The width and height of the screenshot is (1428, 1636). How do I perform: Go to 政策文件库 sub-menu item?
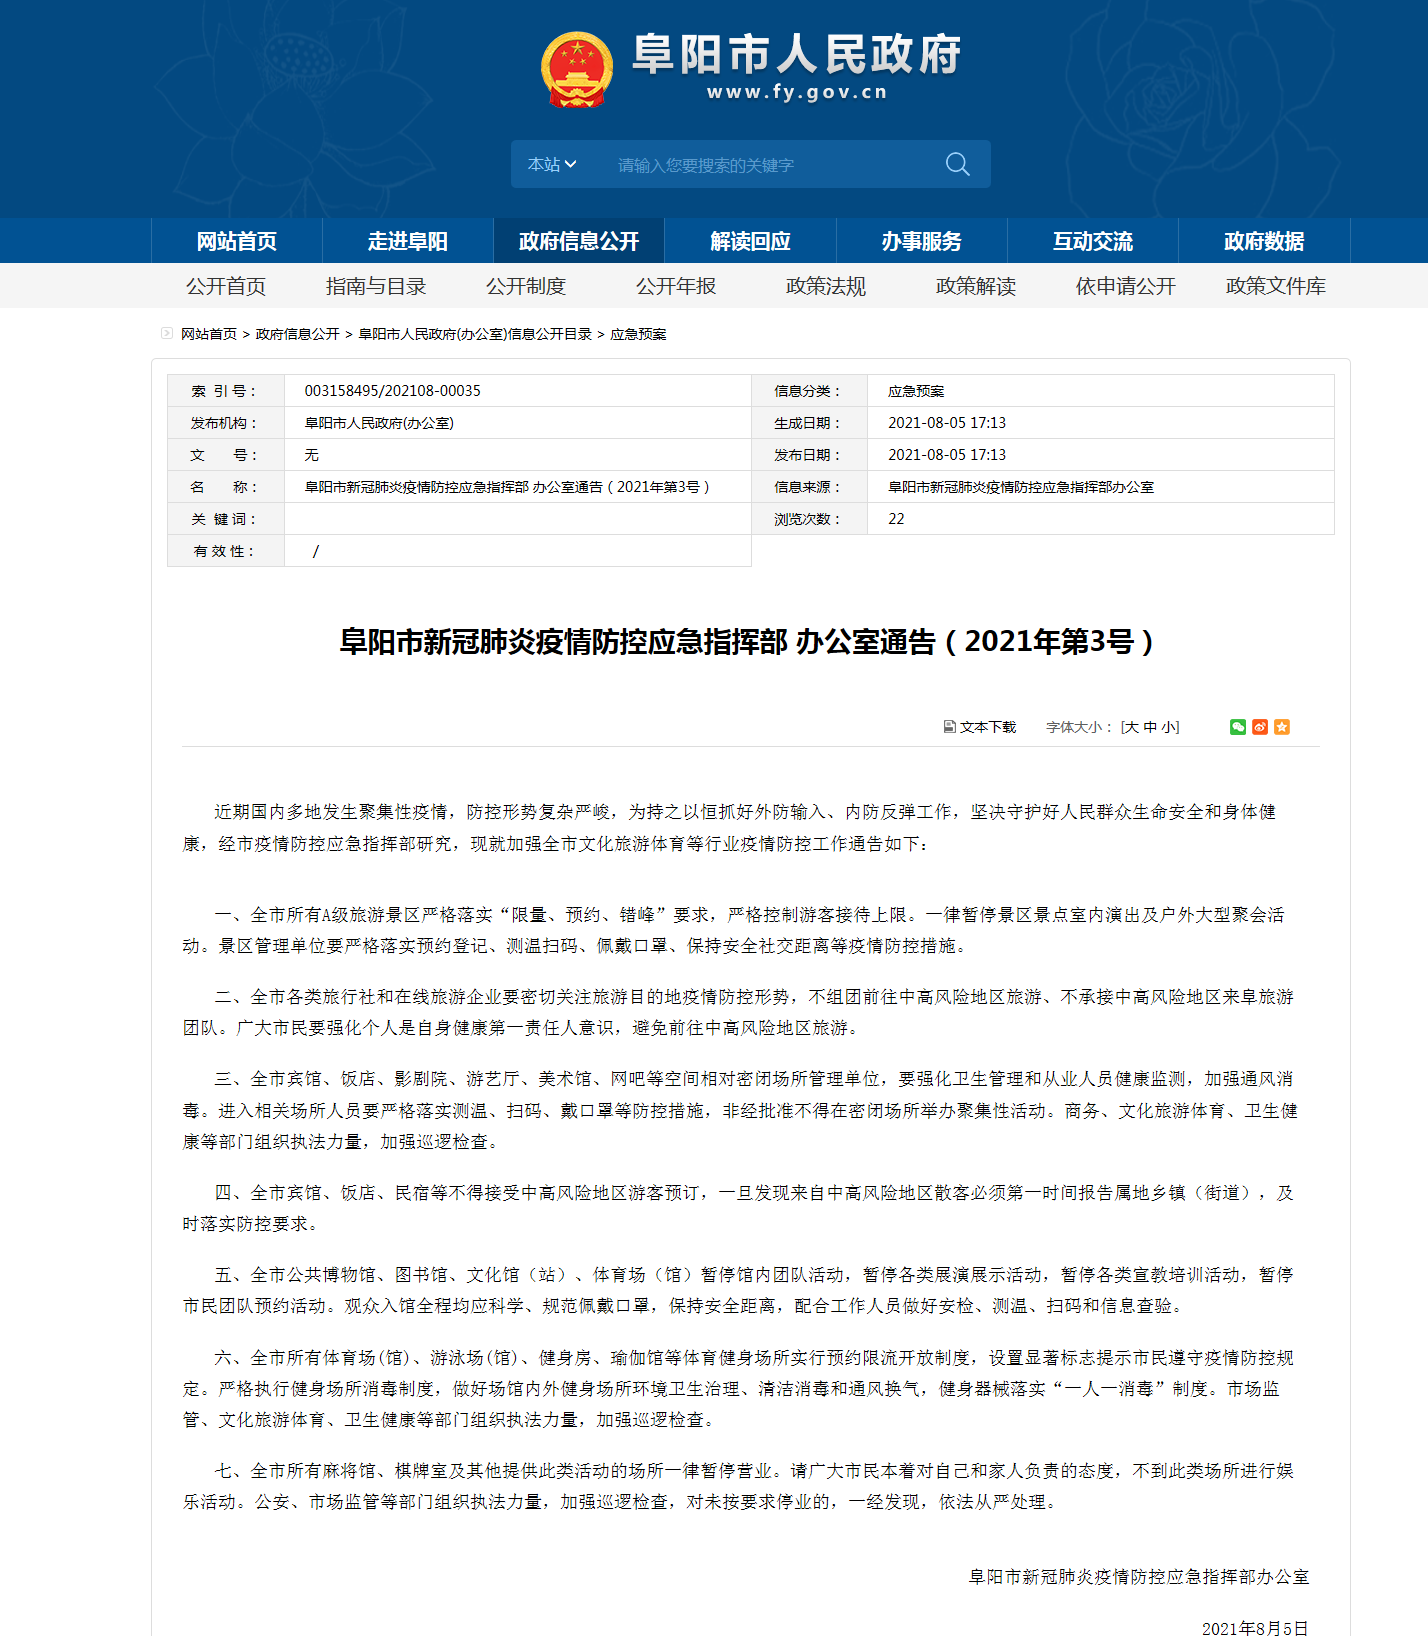1276,286
